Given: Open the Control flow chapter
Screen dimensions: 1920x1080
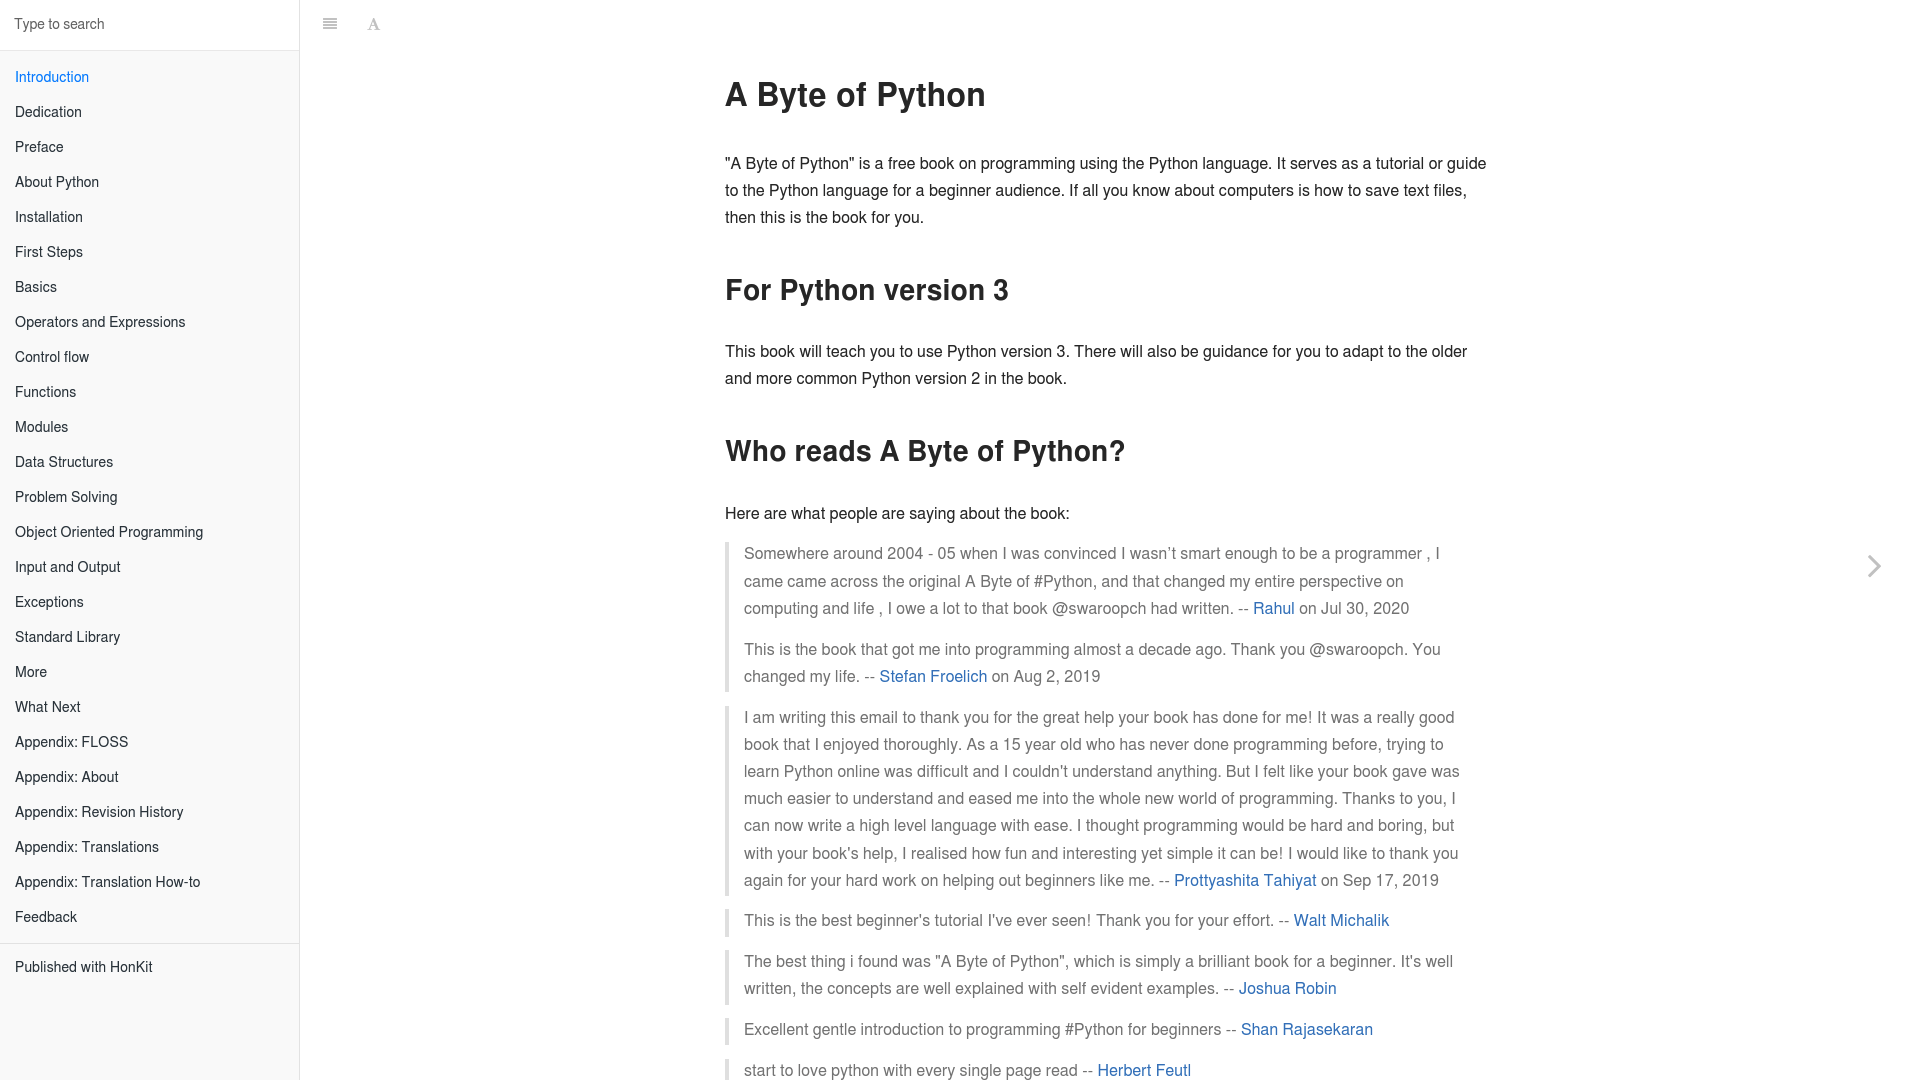Looking at the screenshot, I should pos(52,357).
